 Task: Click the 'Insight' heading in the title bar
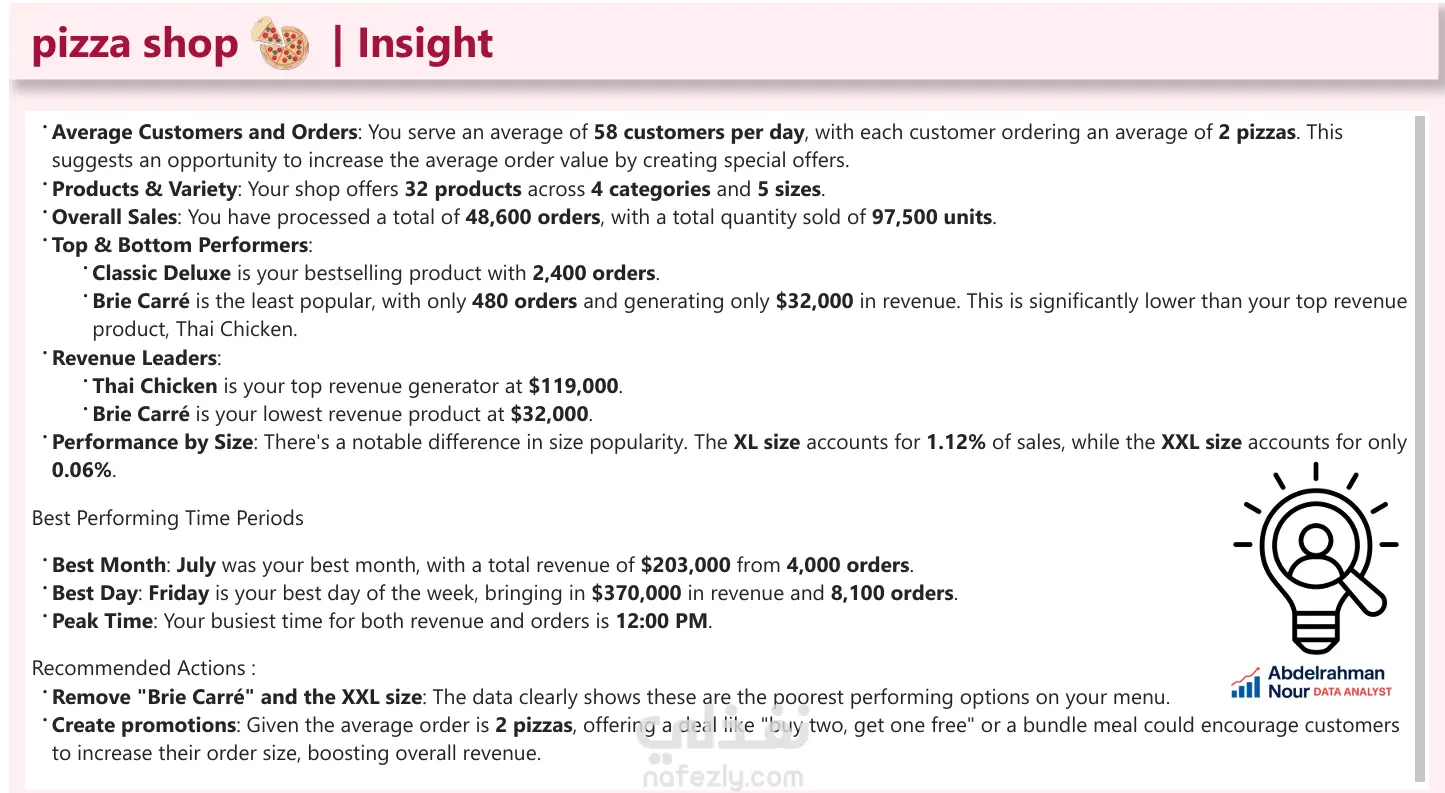coord(425,43)
